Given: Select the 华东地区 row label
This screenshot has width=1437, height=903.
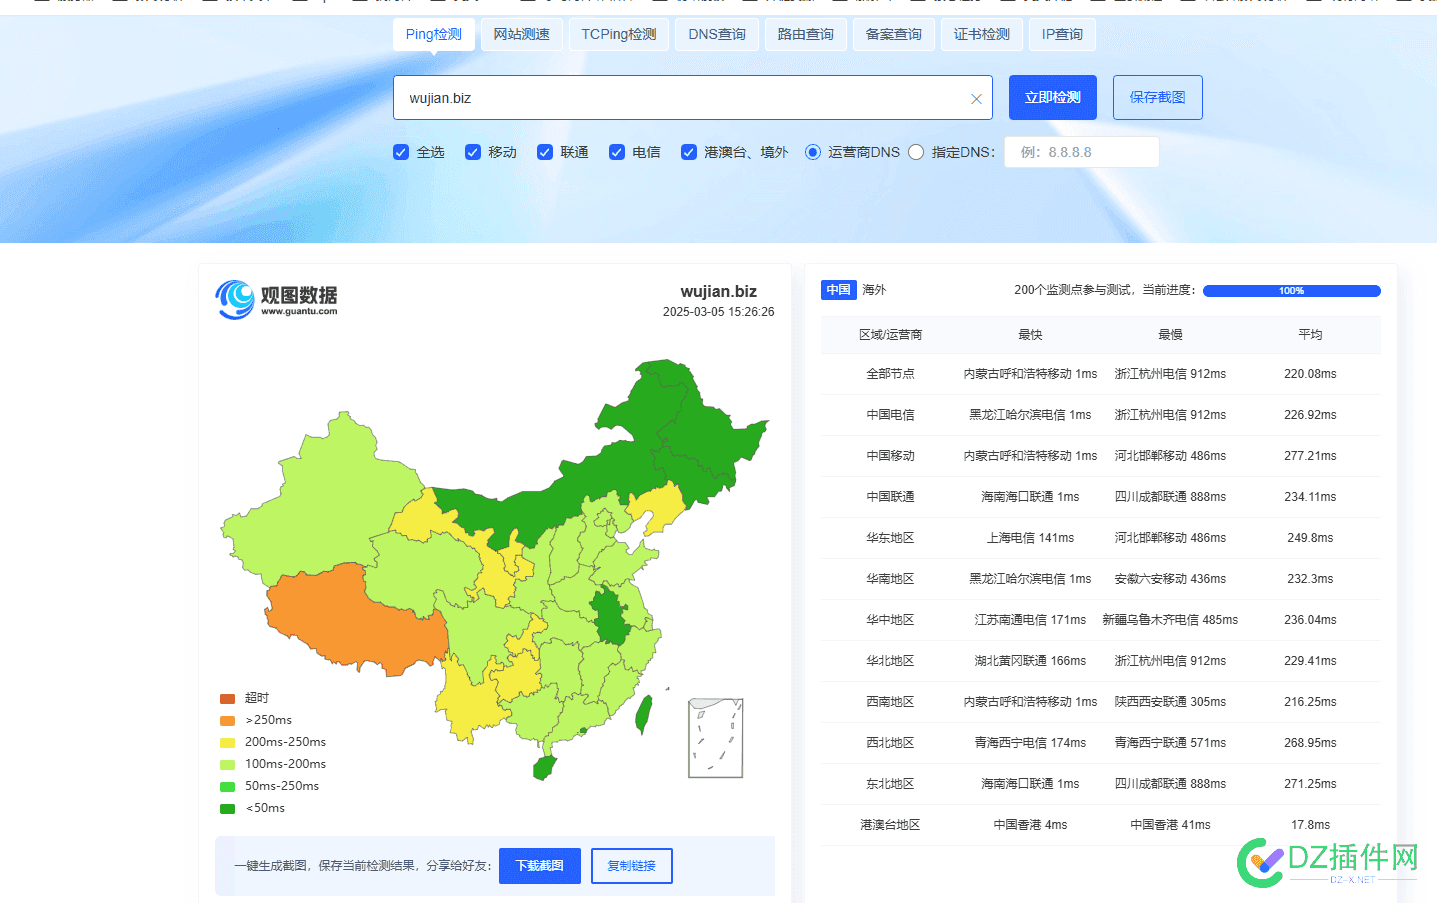Looking at the screenshot, I should click(890, 538).
